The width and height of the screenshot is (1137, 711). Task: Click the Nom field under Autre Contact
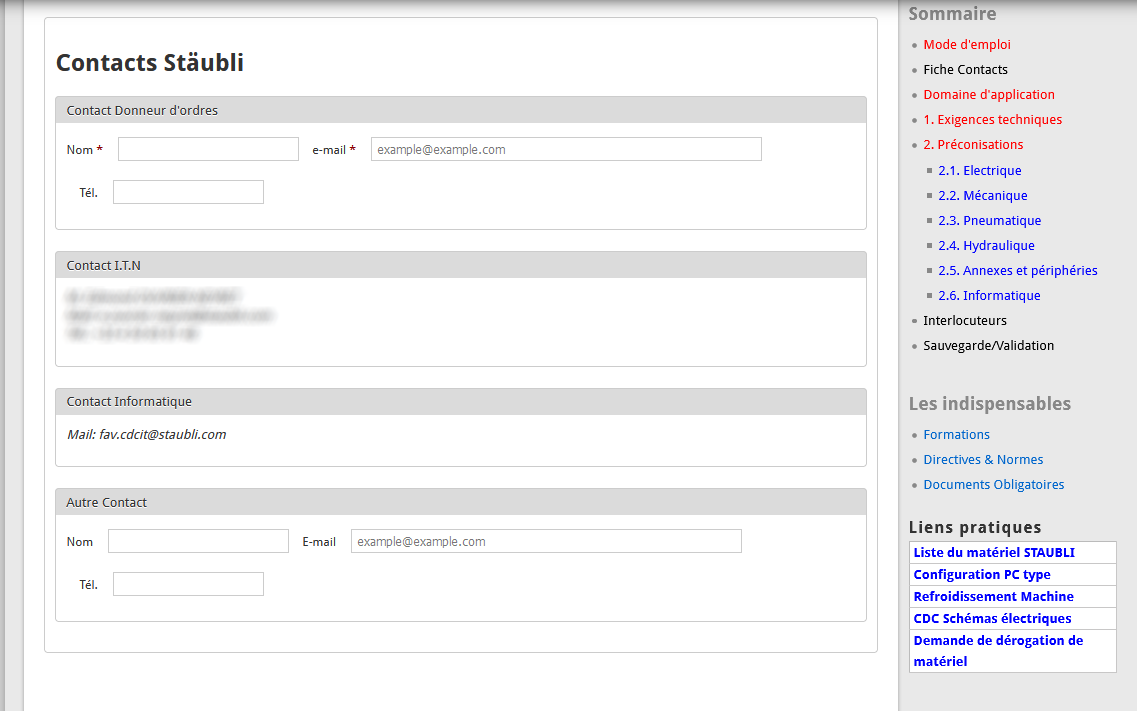pyautogui.click(x=199, y=541)
